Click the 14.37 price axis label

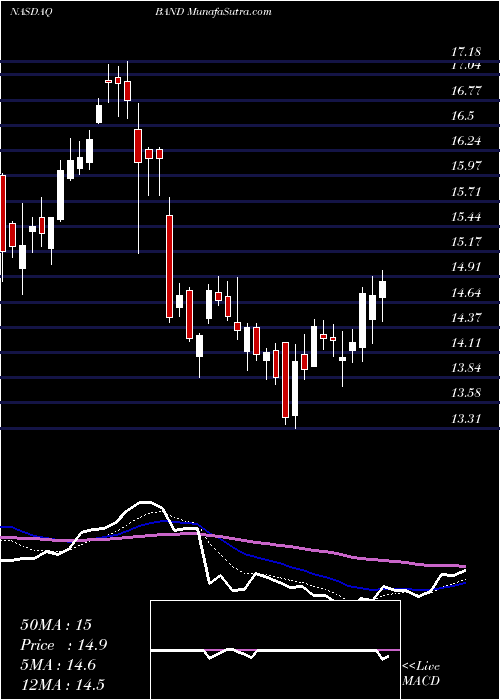466,318
